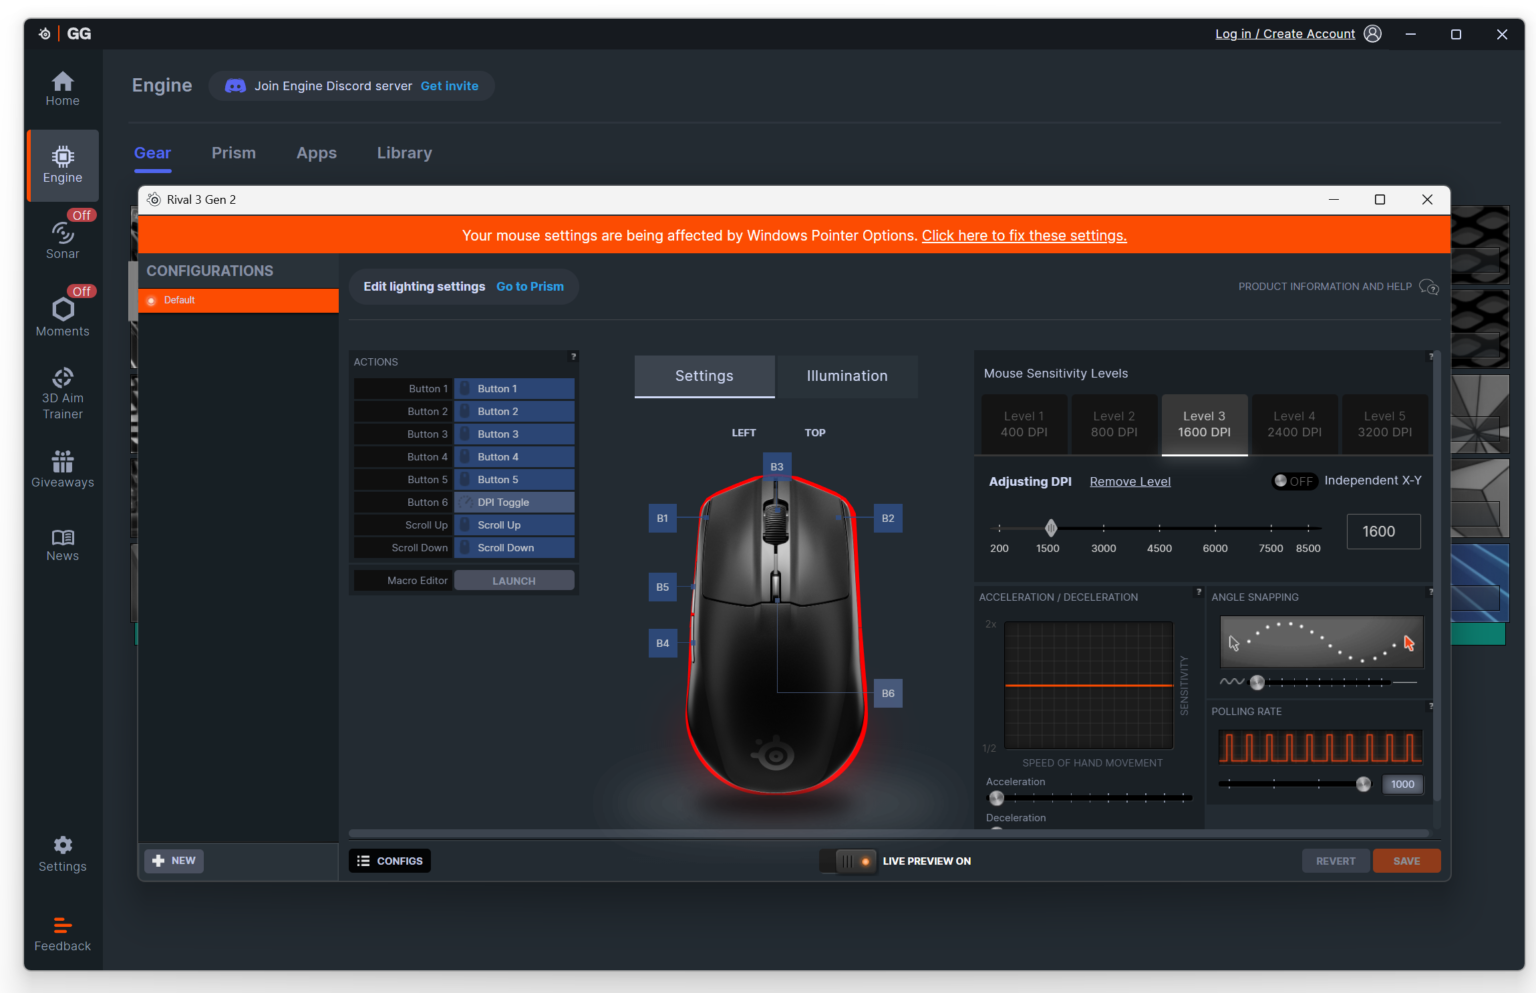Image resolution: width=1536 pixels, height=993 pixels.
Task: Click the SteelSeries GG logo icon
Action: pyautogui.click(x=45, y=34)
